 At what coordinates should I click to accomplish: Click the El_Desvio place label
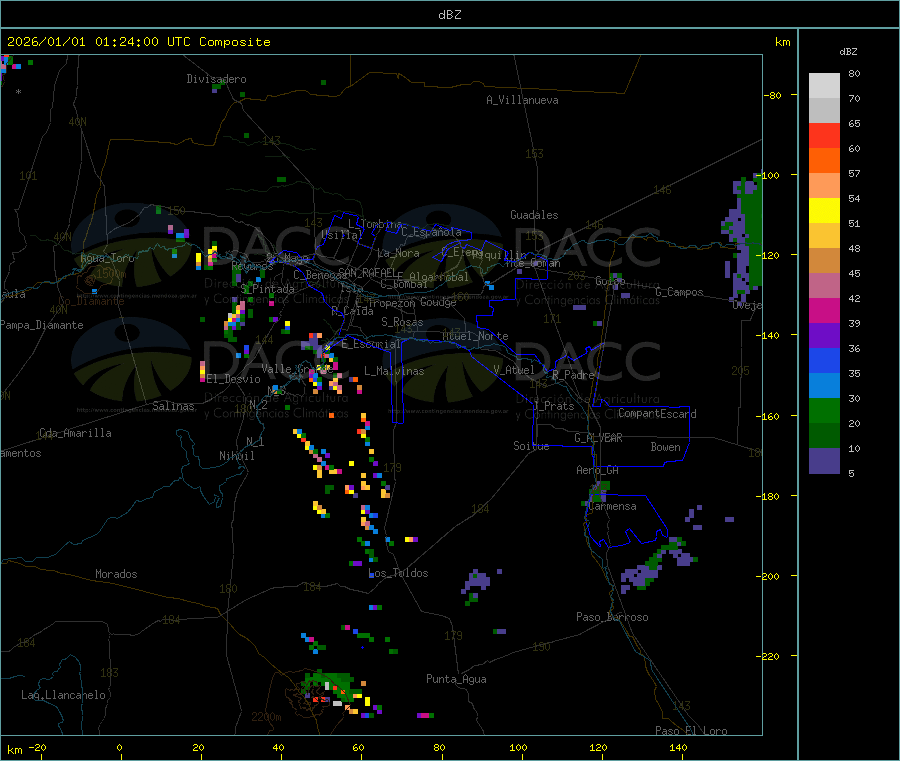[234, 379]
